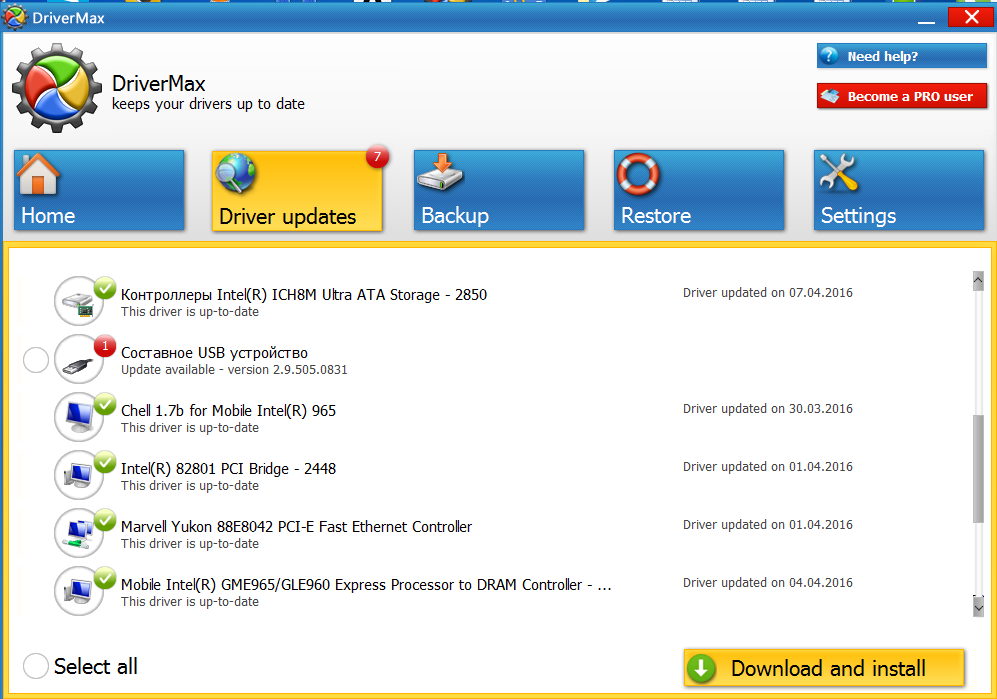Click the Marvell Yukon network adapter icon
Image resolution: width=997 pixels, height=699 pixels.
click(79, 533)
